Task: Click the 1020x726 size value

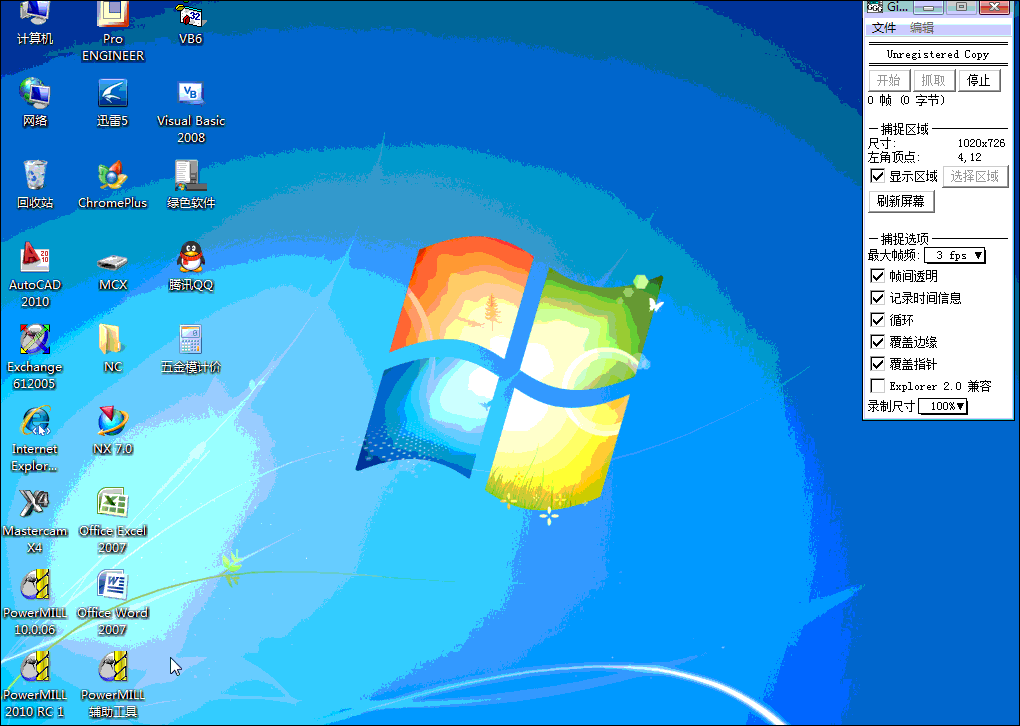Action: [981, 143]
